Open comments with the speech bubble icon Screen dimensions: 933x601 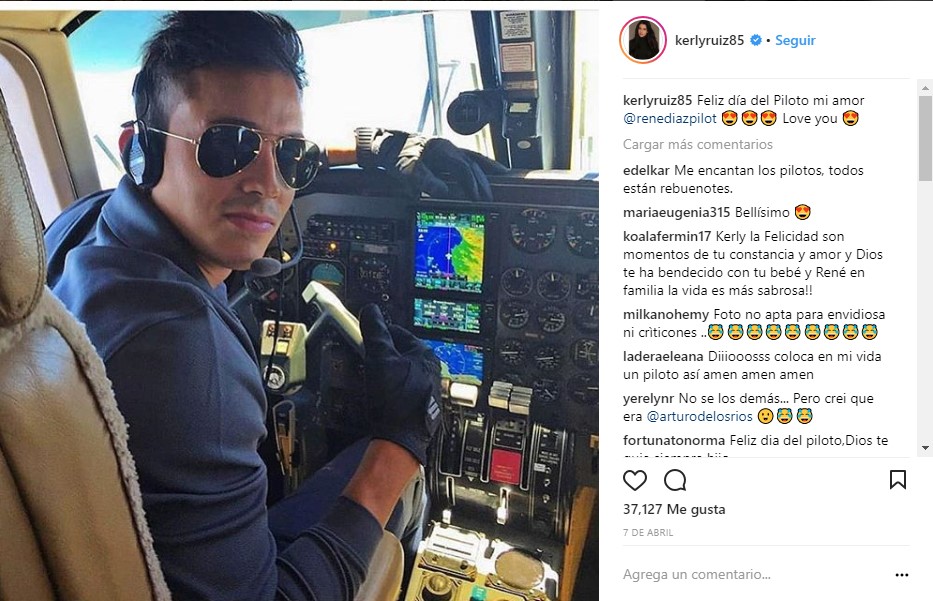[675, 480]
